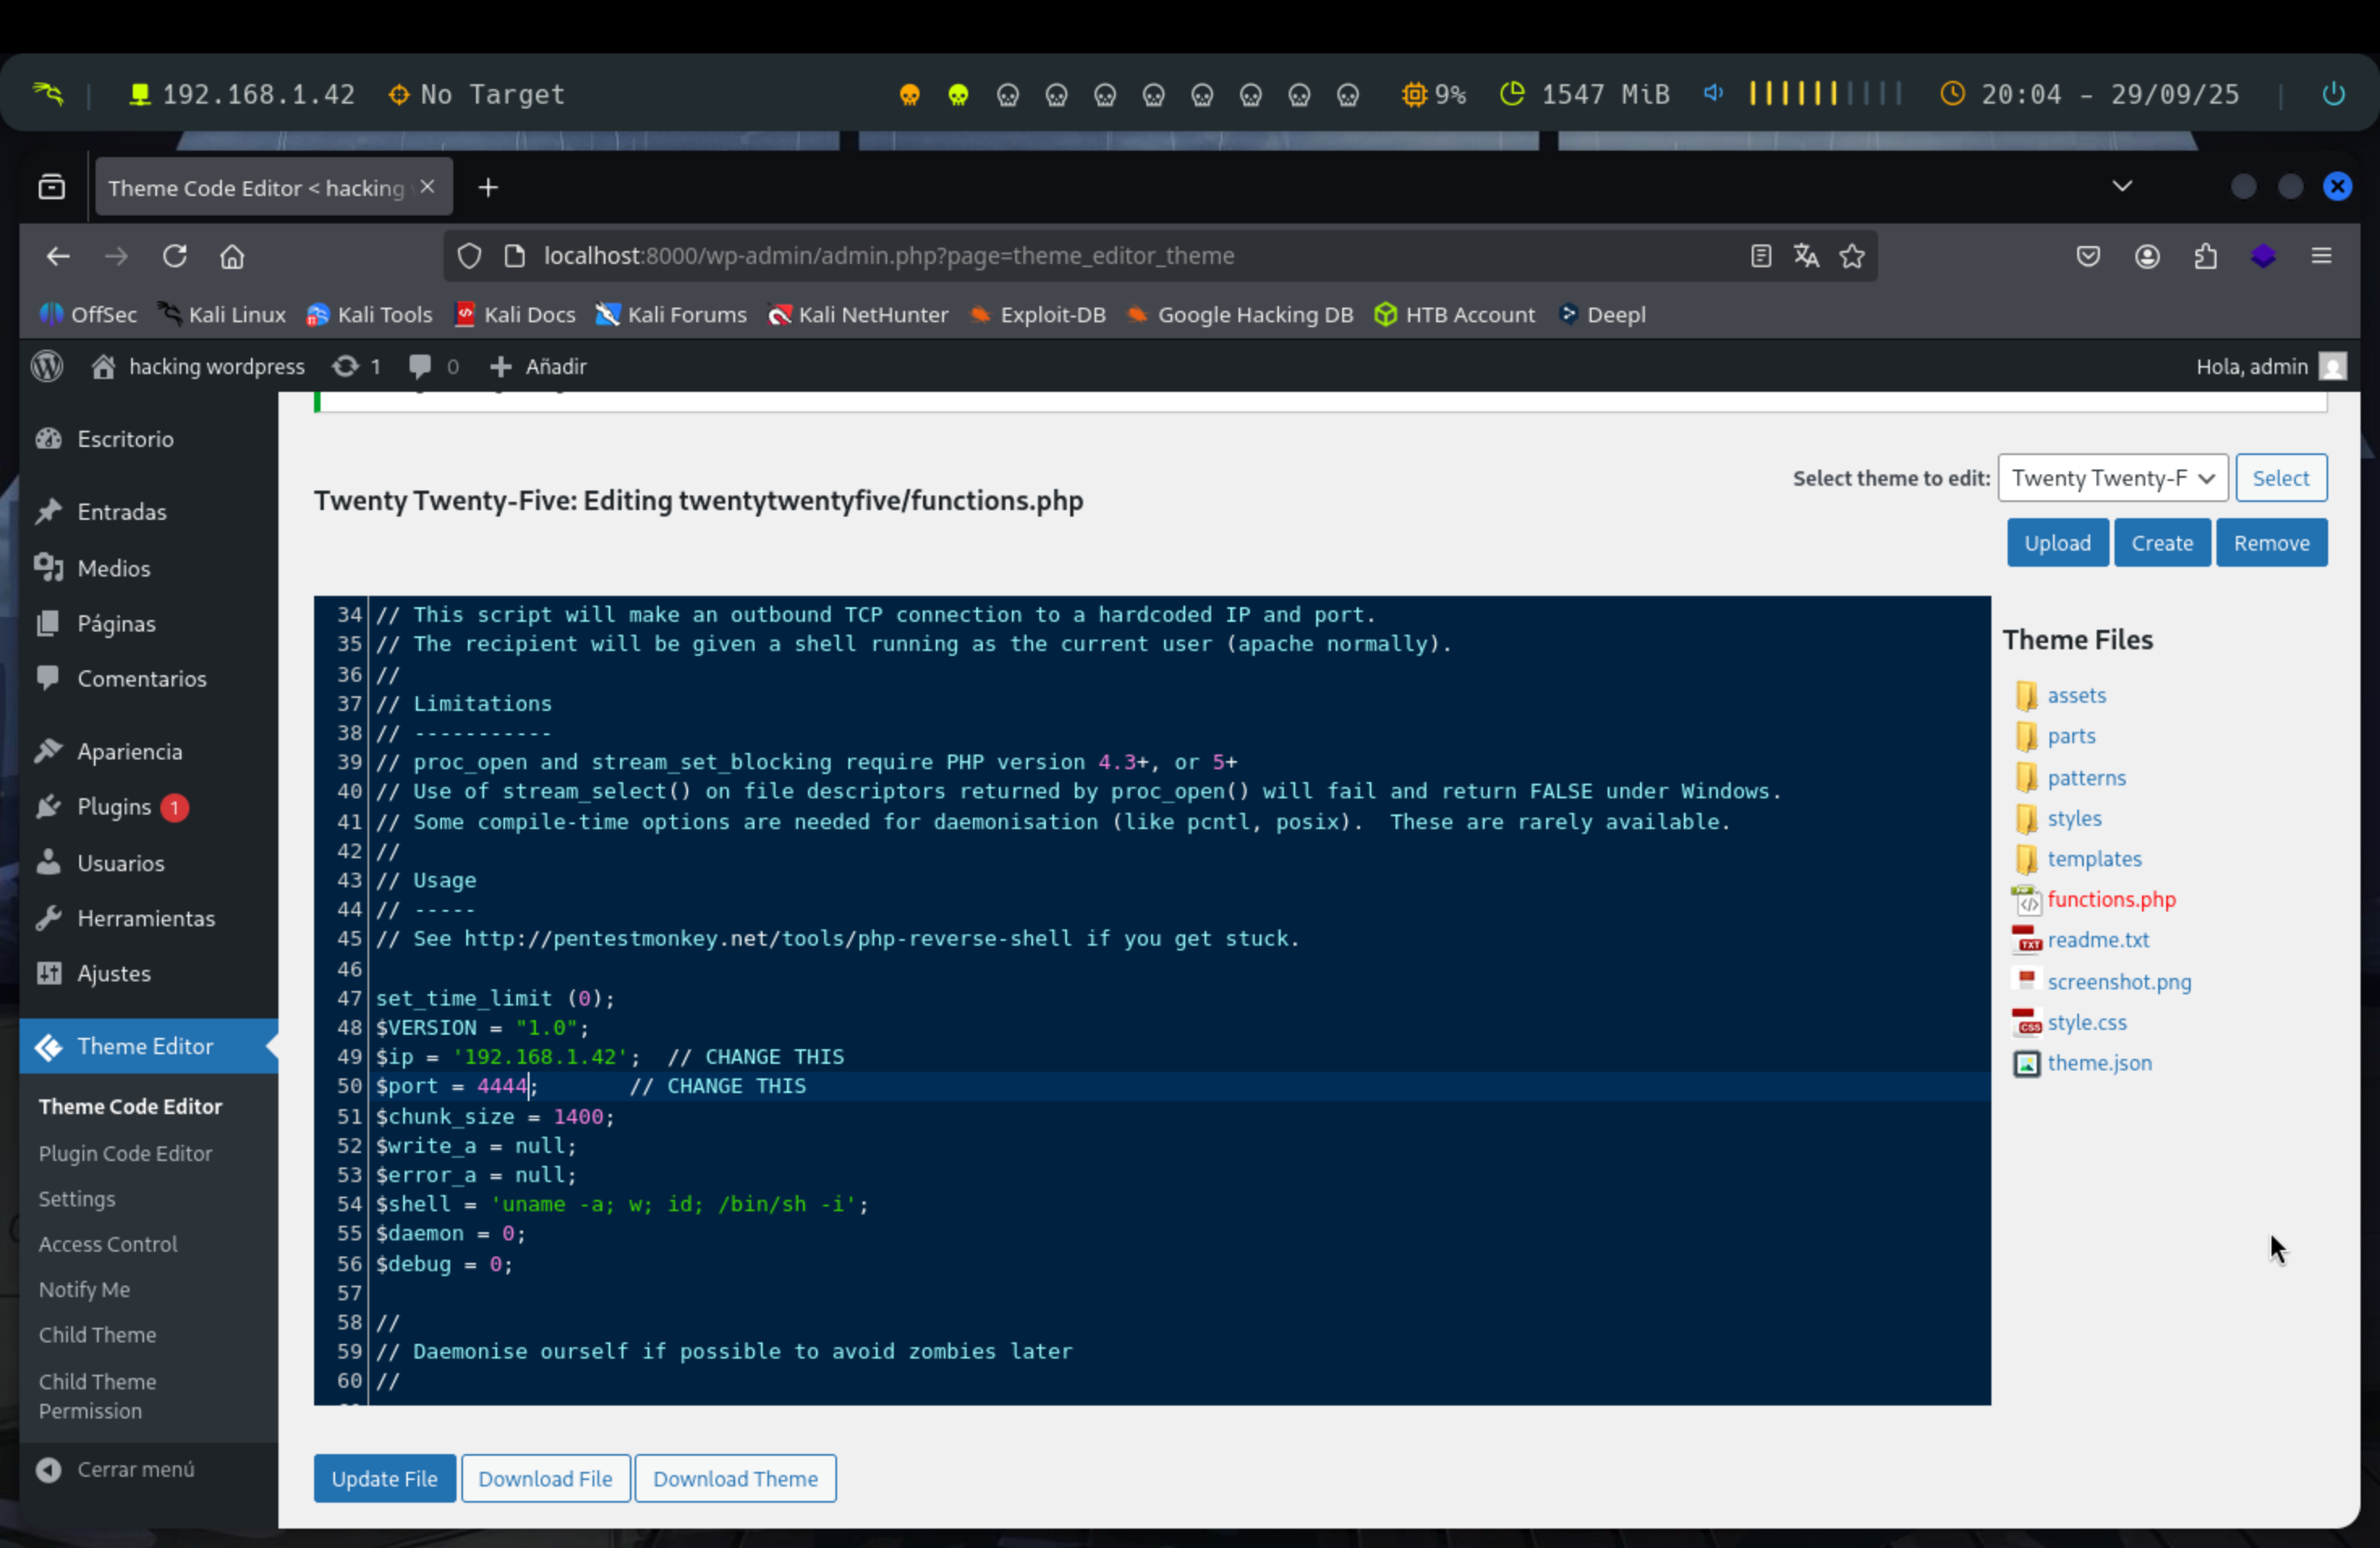The image size is (2380, 1548).
Task: Click the updates icon in the admin bar
Action: [346, 366]
